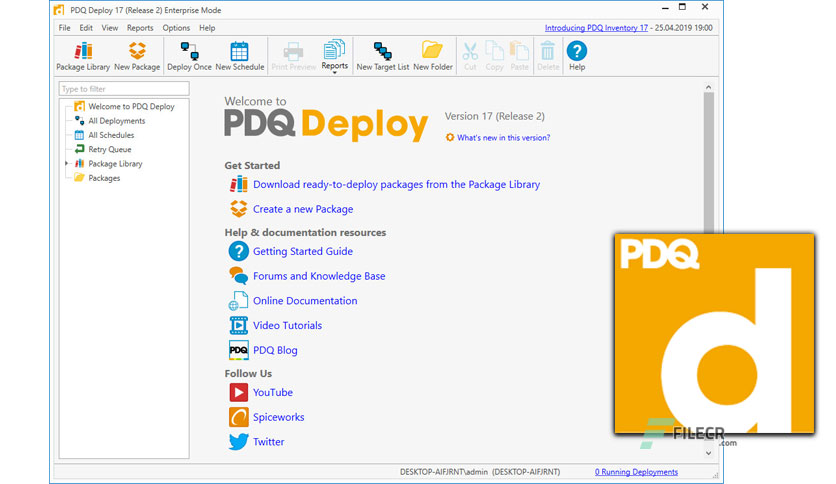The width and height of the screenshot is (836, 484).
Task: Open the Introducing PDQ Inventory 17 link
Action: pyautogui.click(x=596, y=28)
